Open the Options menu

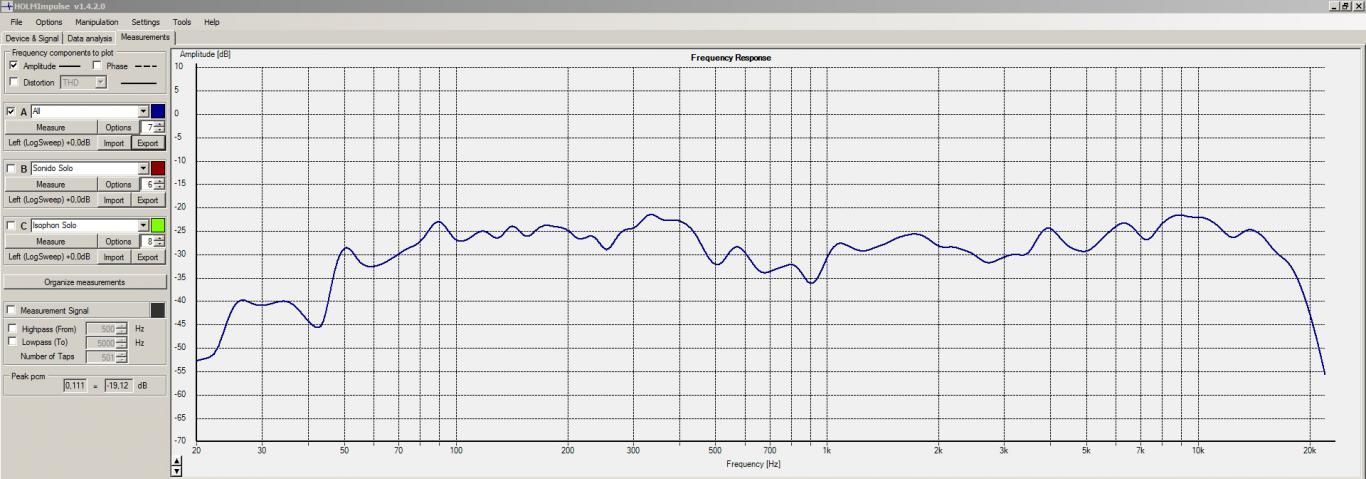(x=48, y=22)
